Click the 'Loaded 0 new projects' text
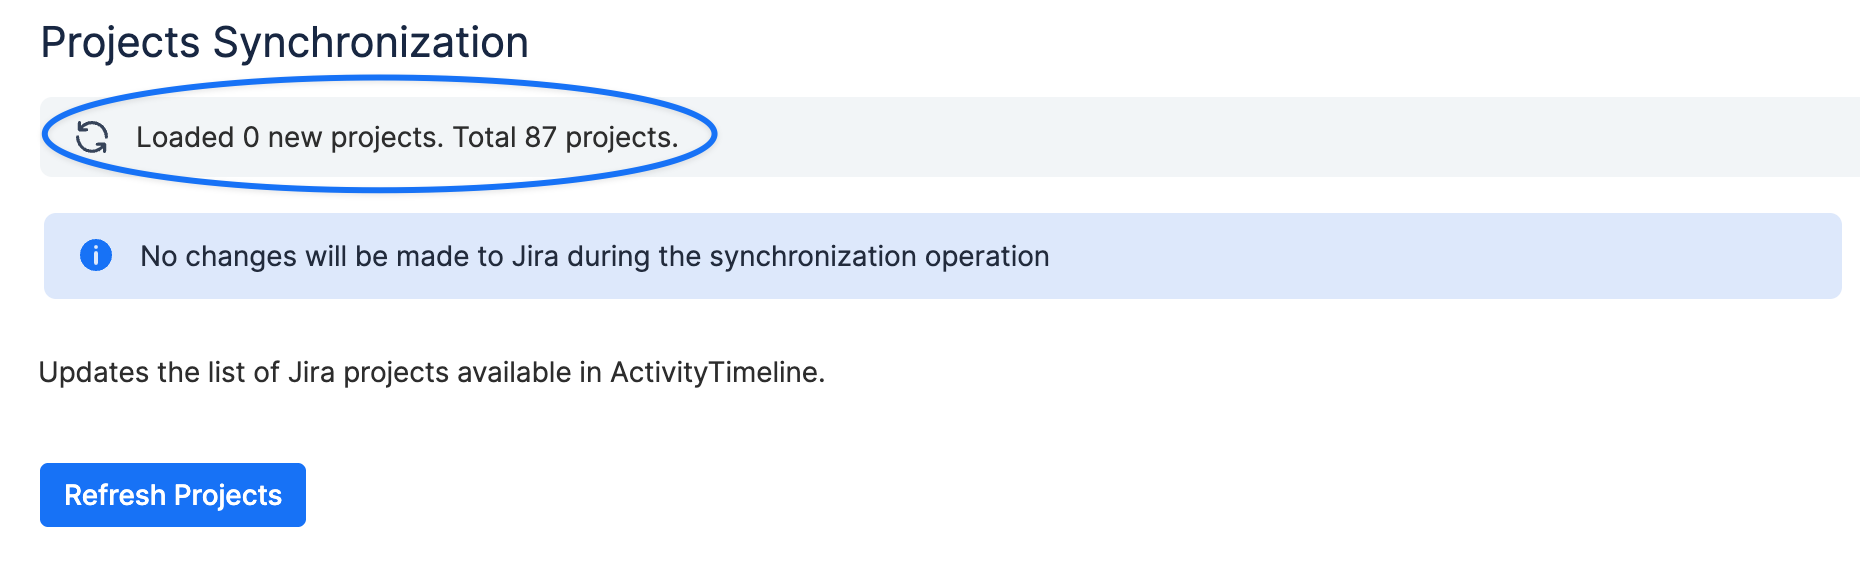Image resolution: width=1860 pixels, height=580 pixels. tap(290, 137)
